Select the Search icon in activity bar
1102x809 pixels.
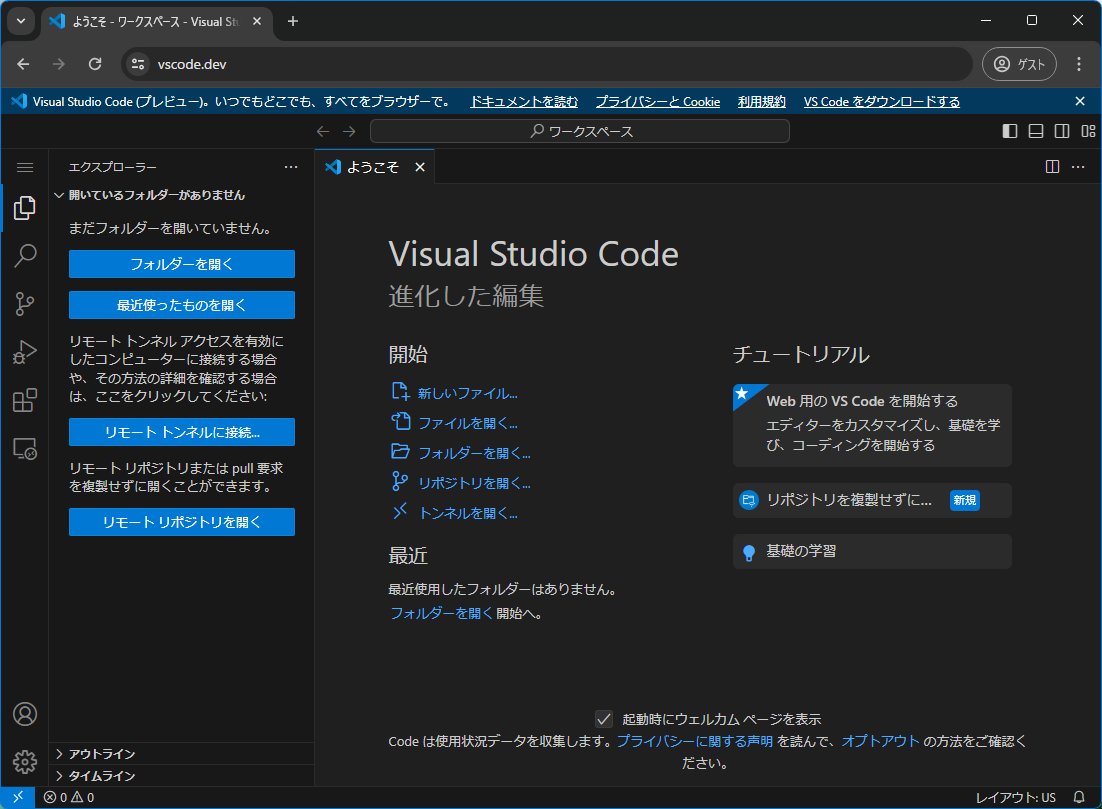pos(25,256)
